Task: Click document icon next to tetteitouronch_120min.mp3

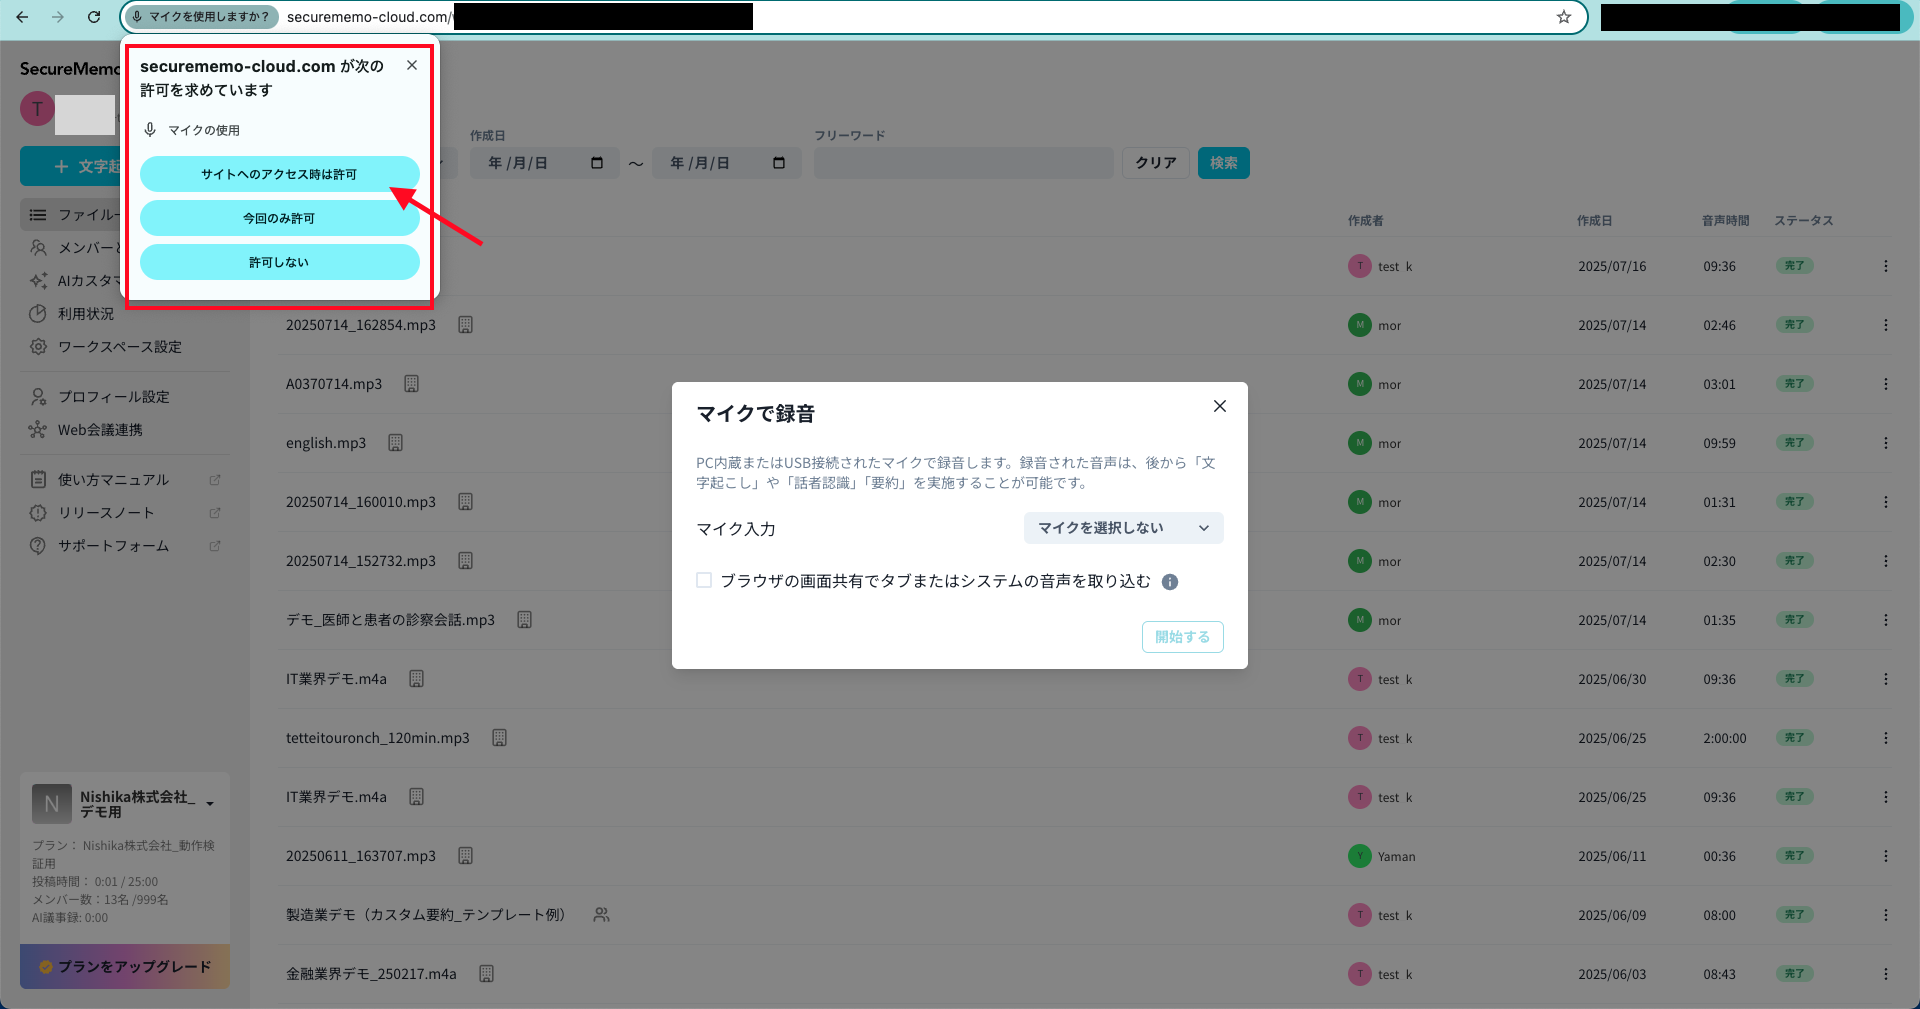Action: click(499, 738)
